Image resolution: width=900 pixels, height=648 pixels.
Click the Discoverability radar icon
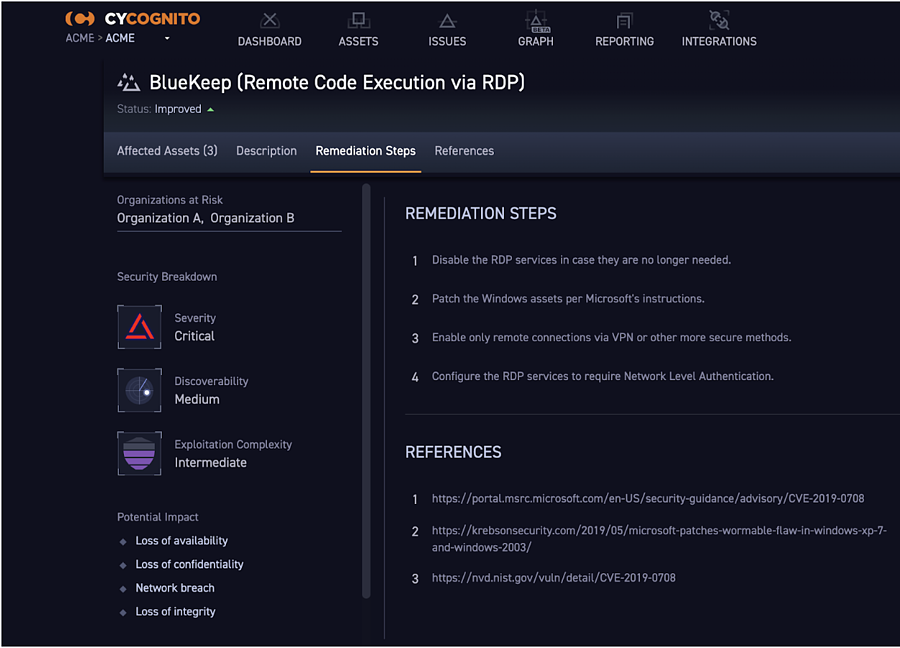(x=139, y=390)
